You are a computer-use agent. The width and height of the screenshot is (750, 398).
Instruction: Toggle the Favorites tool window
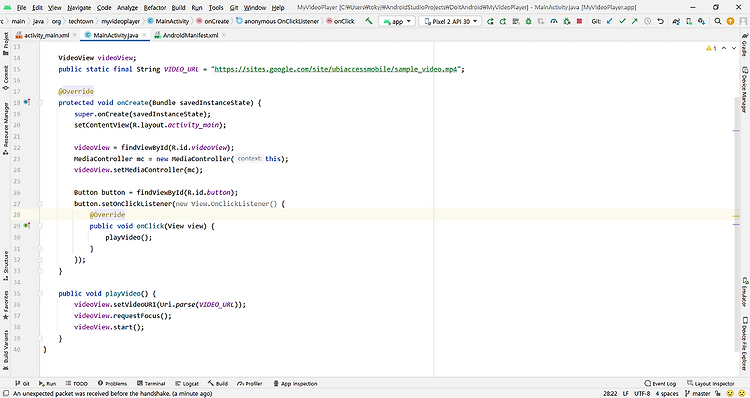tap(5, 305)
